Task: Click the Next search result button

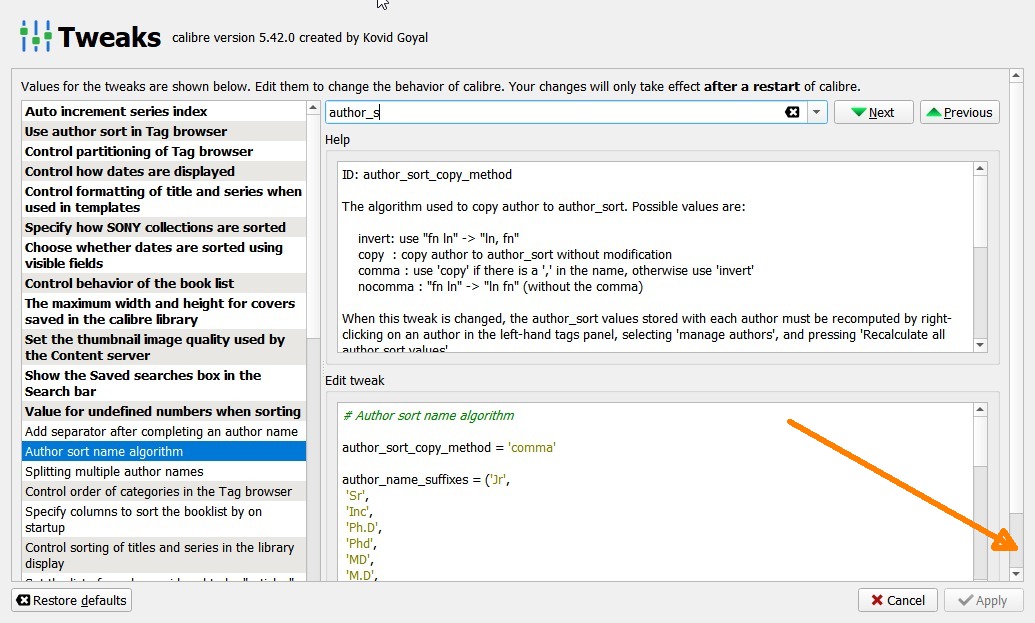Action: point(873,112)
